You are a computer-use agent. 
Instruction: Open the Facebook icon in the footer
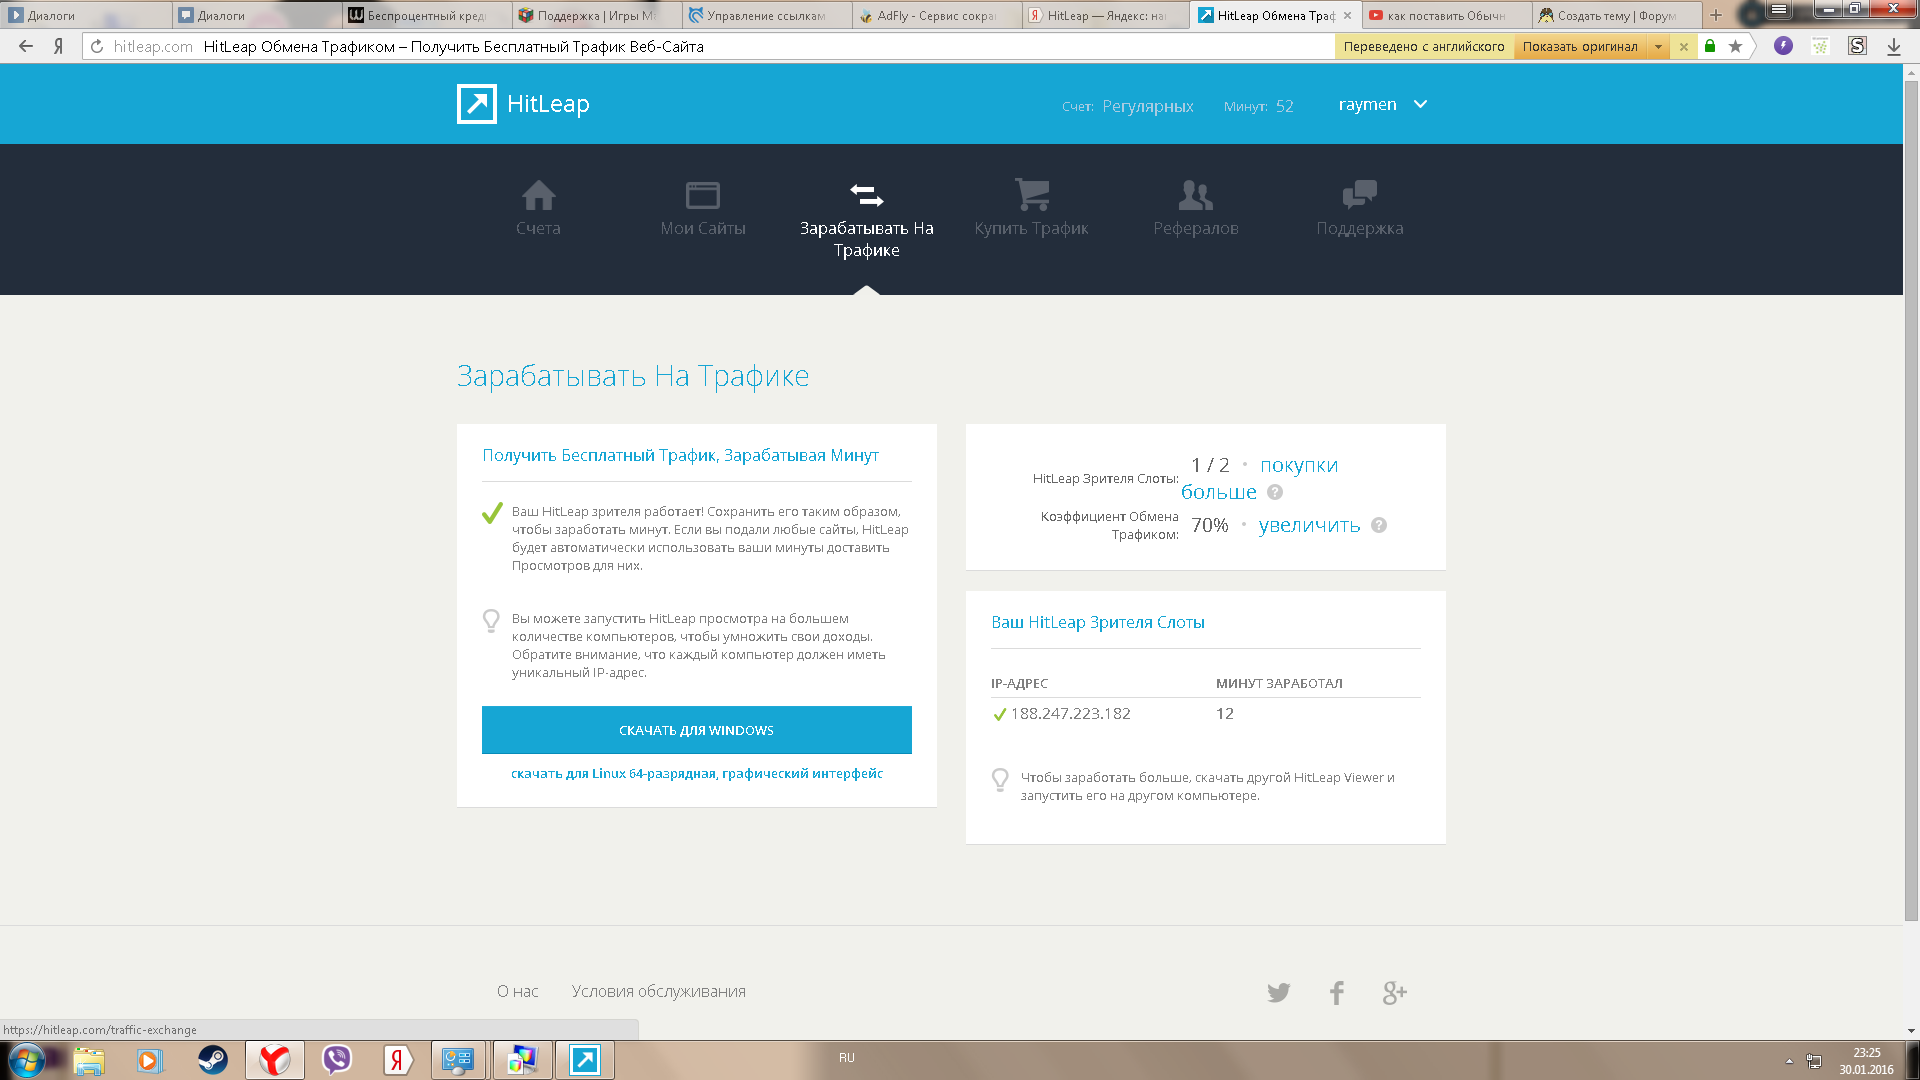(x=1337, y=992)
